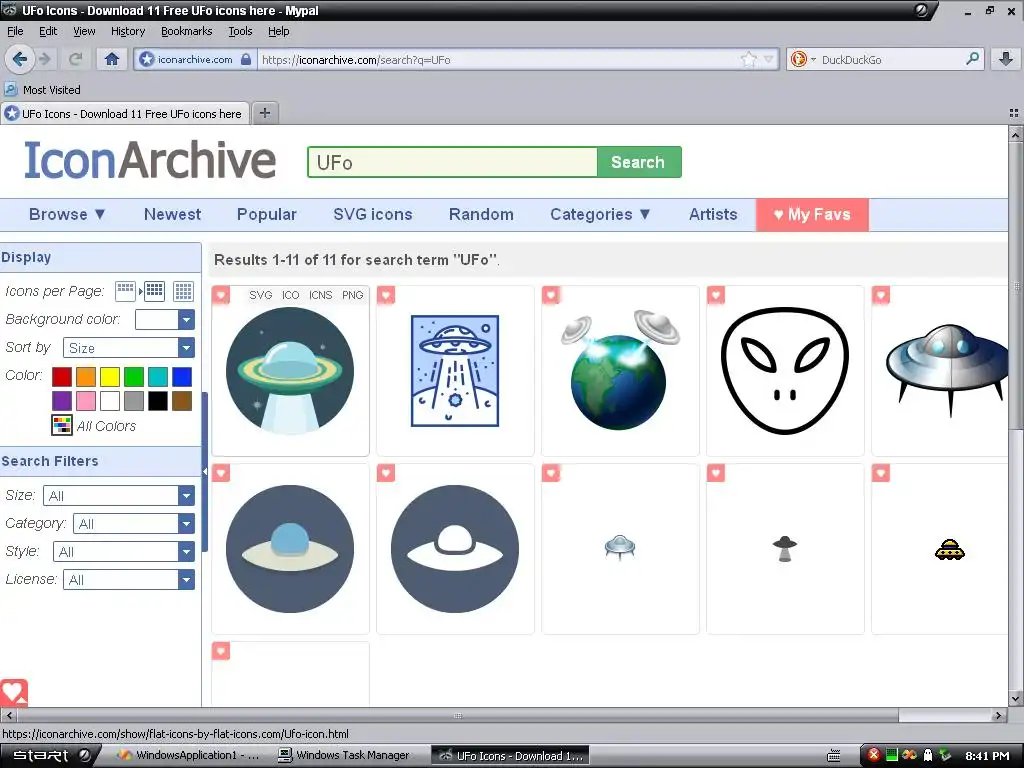The width and height of the screenshot is (1024, 768).
Task: Click the browser Back arrow button
Action: (x=20, y=59)
